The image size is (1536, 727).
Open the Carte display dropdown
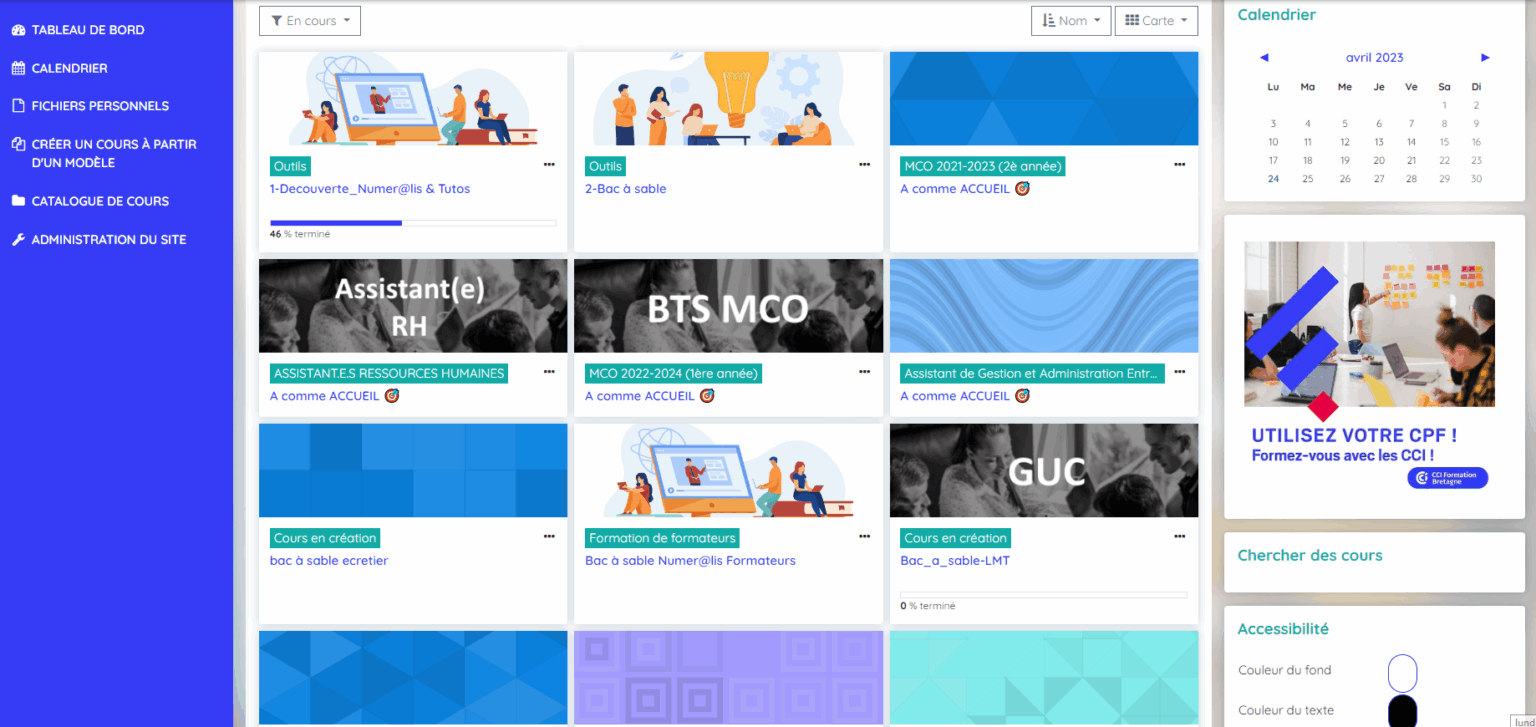1156,19
